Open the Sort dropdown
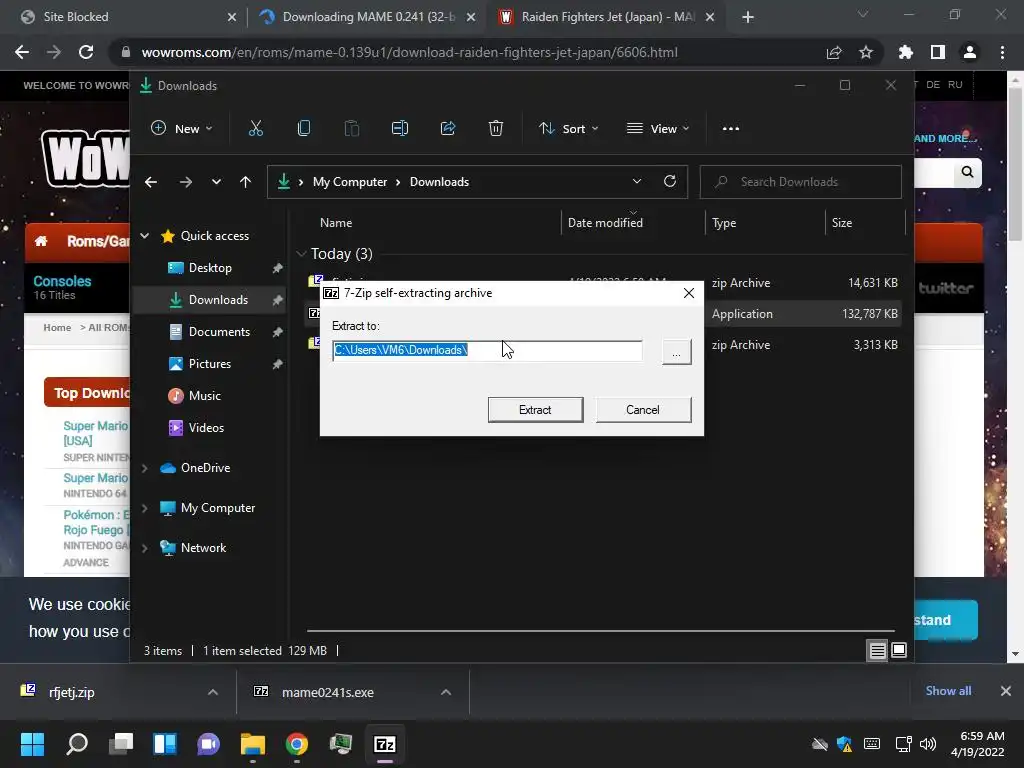Viewport: 1024px width, 768px height. pyautogui.click(x=568, y=129)
